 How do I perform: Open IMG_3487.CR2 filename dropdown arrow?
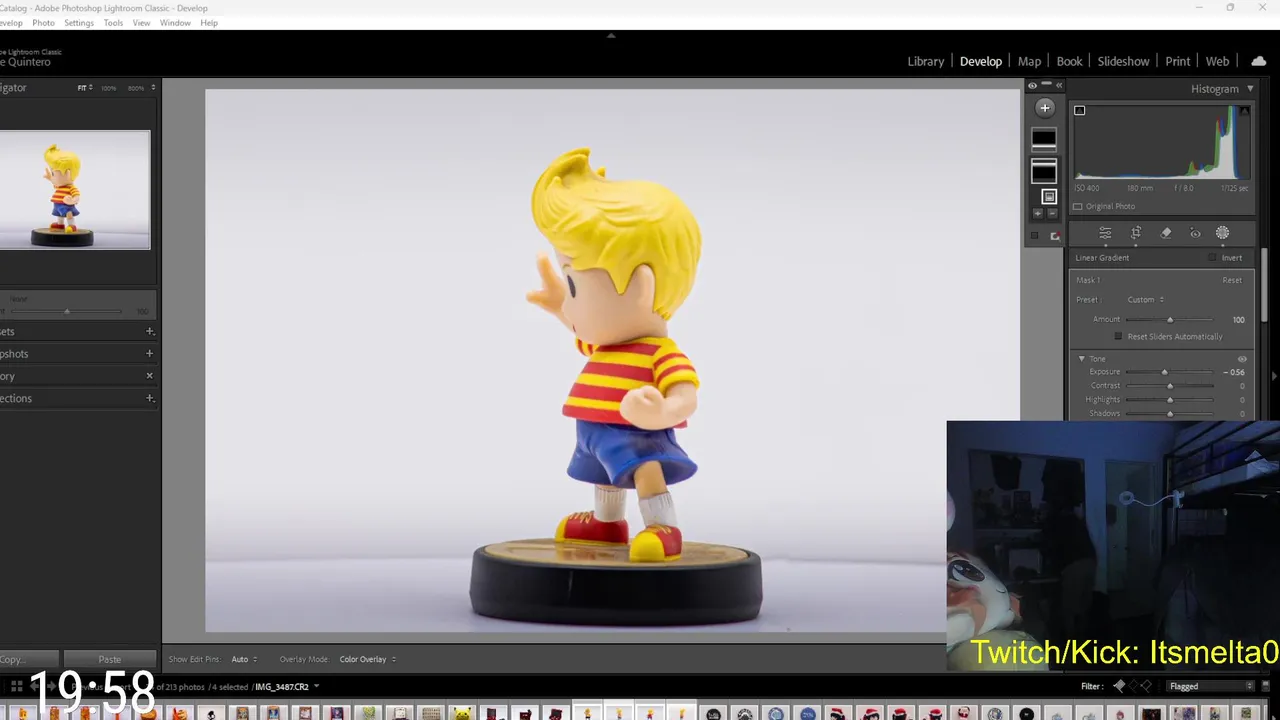(x=317, y=686)
